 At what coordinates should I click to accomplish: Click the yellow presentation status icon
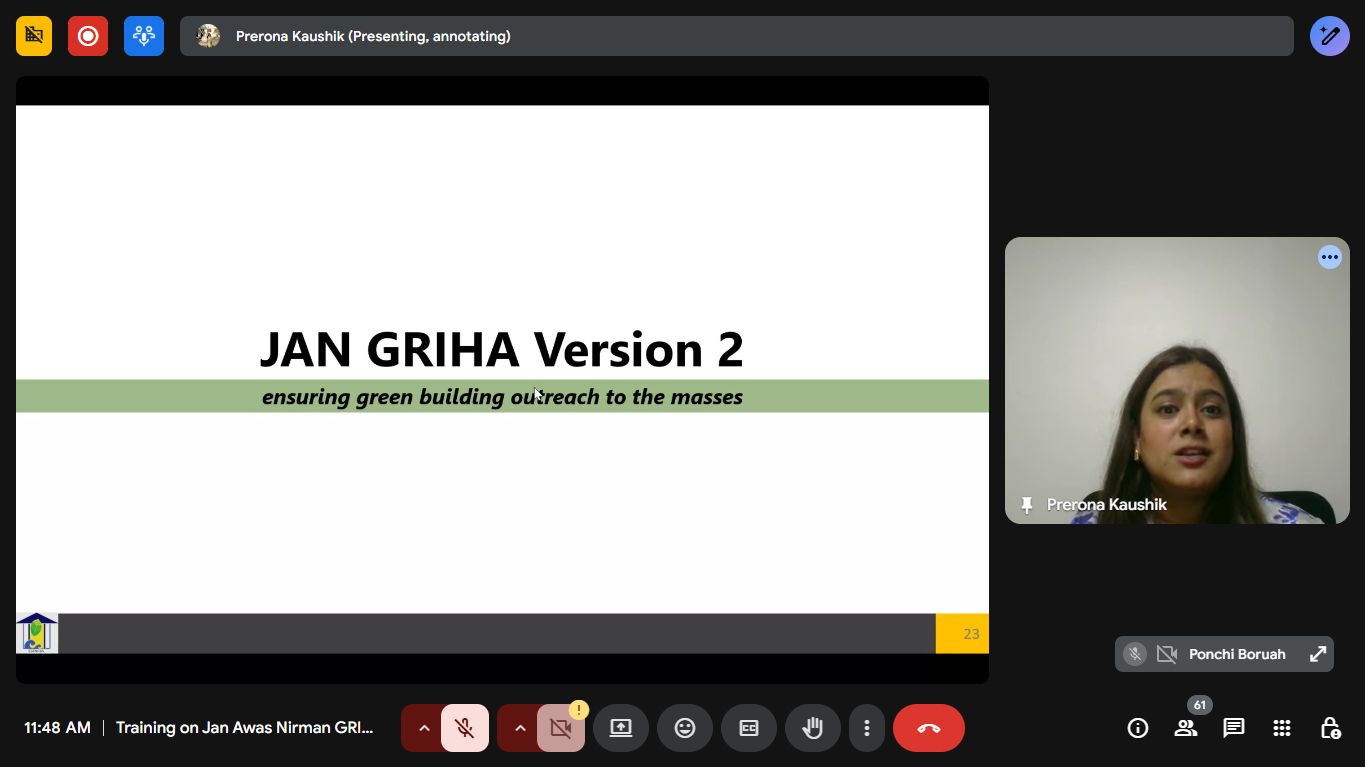pyautogui.click(x=33, y=35)
